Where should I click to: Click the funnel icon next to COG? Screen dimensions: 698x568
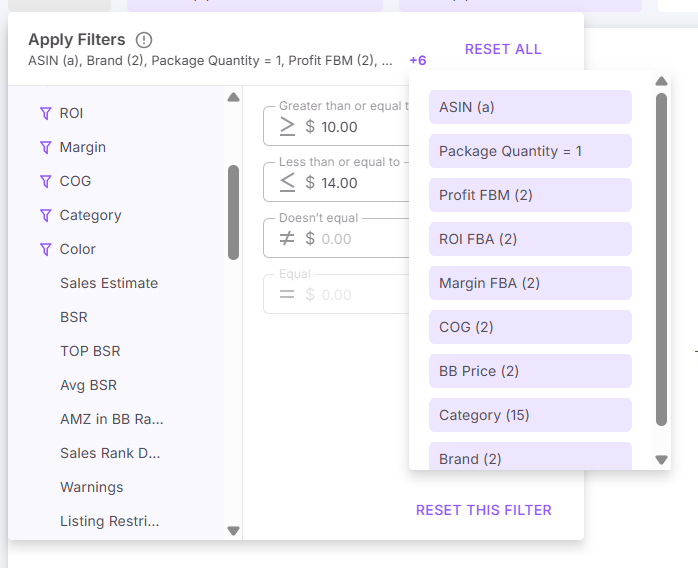[45, 181]
